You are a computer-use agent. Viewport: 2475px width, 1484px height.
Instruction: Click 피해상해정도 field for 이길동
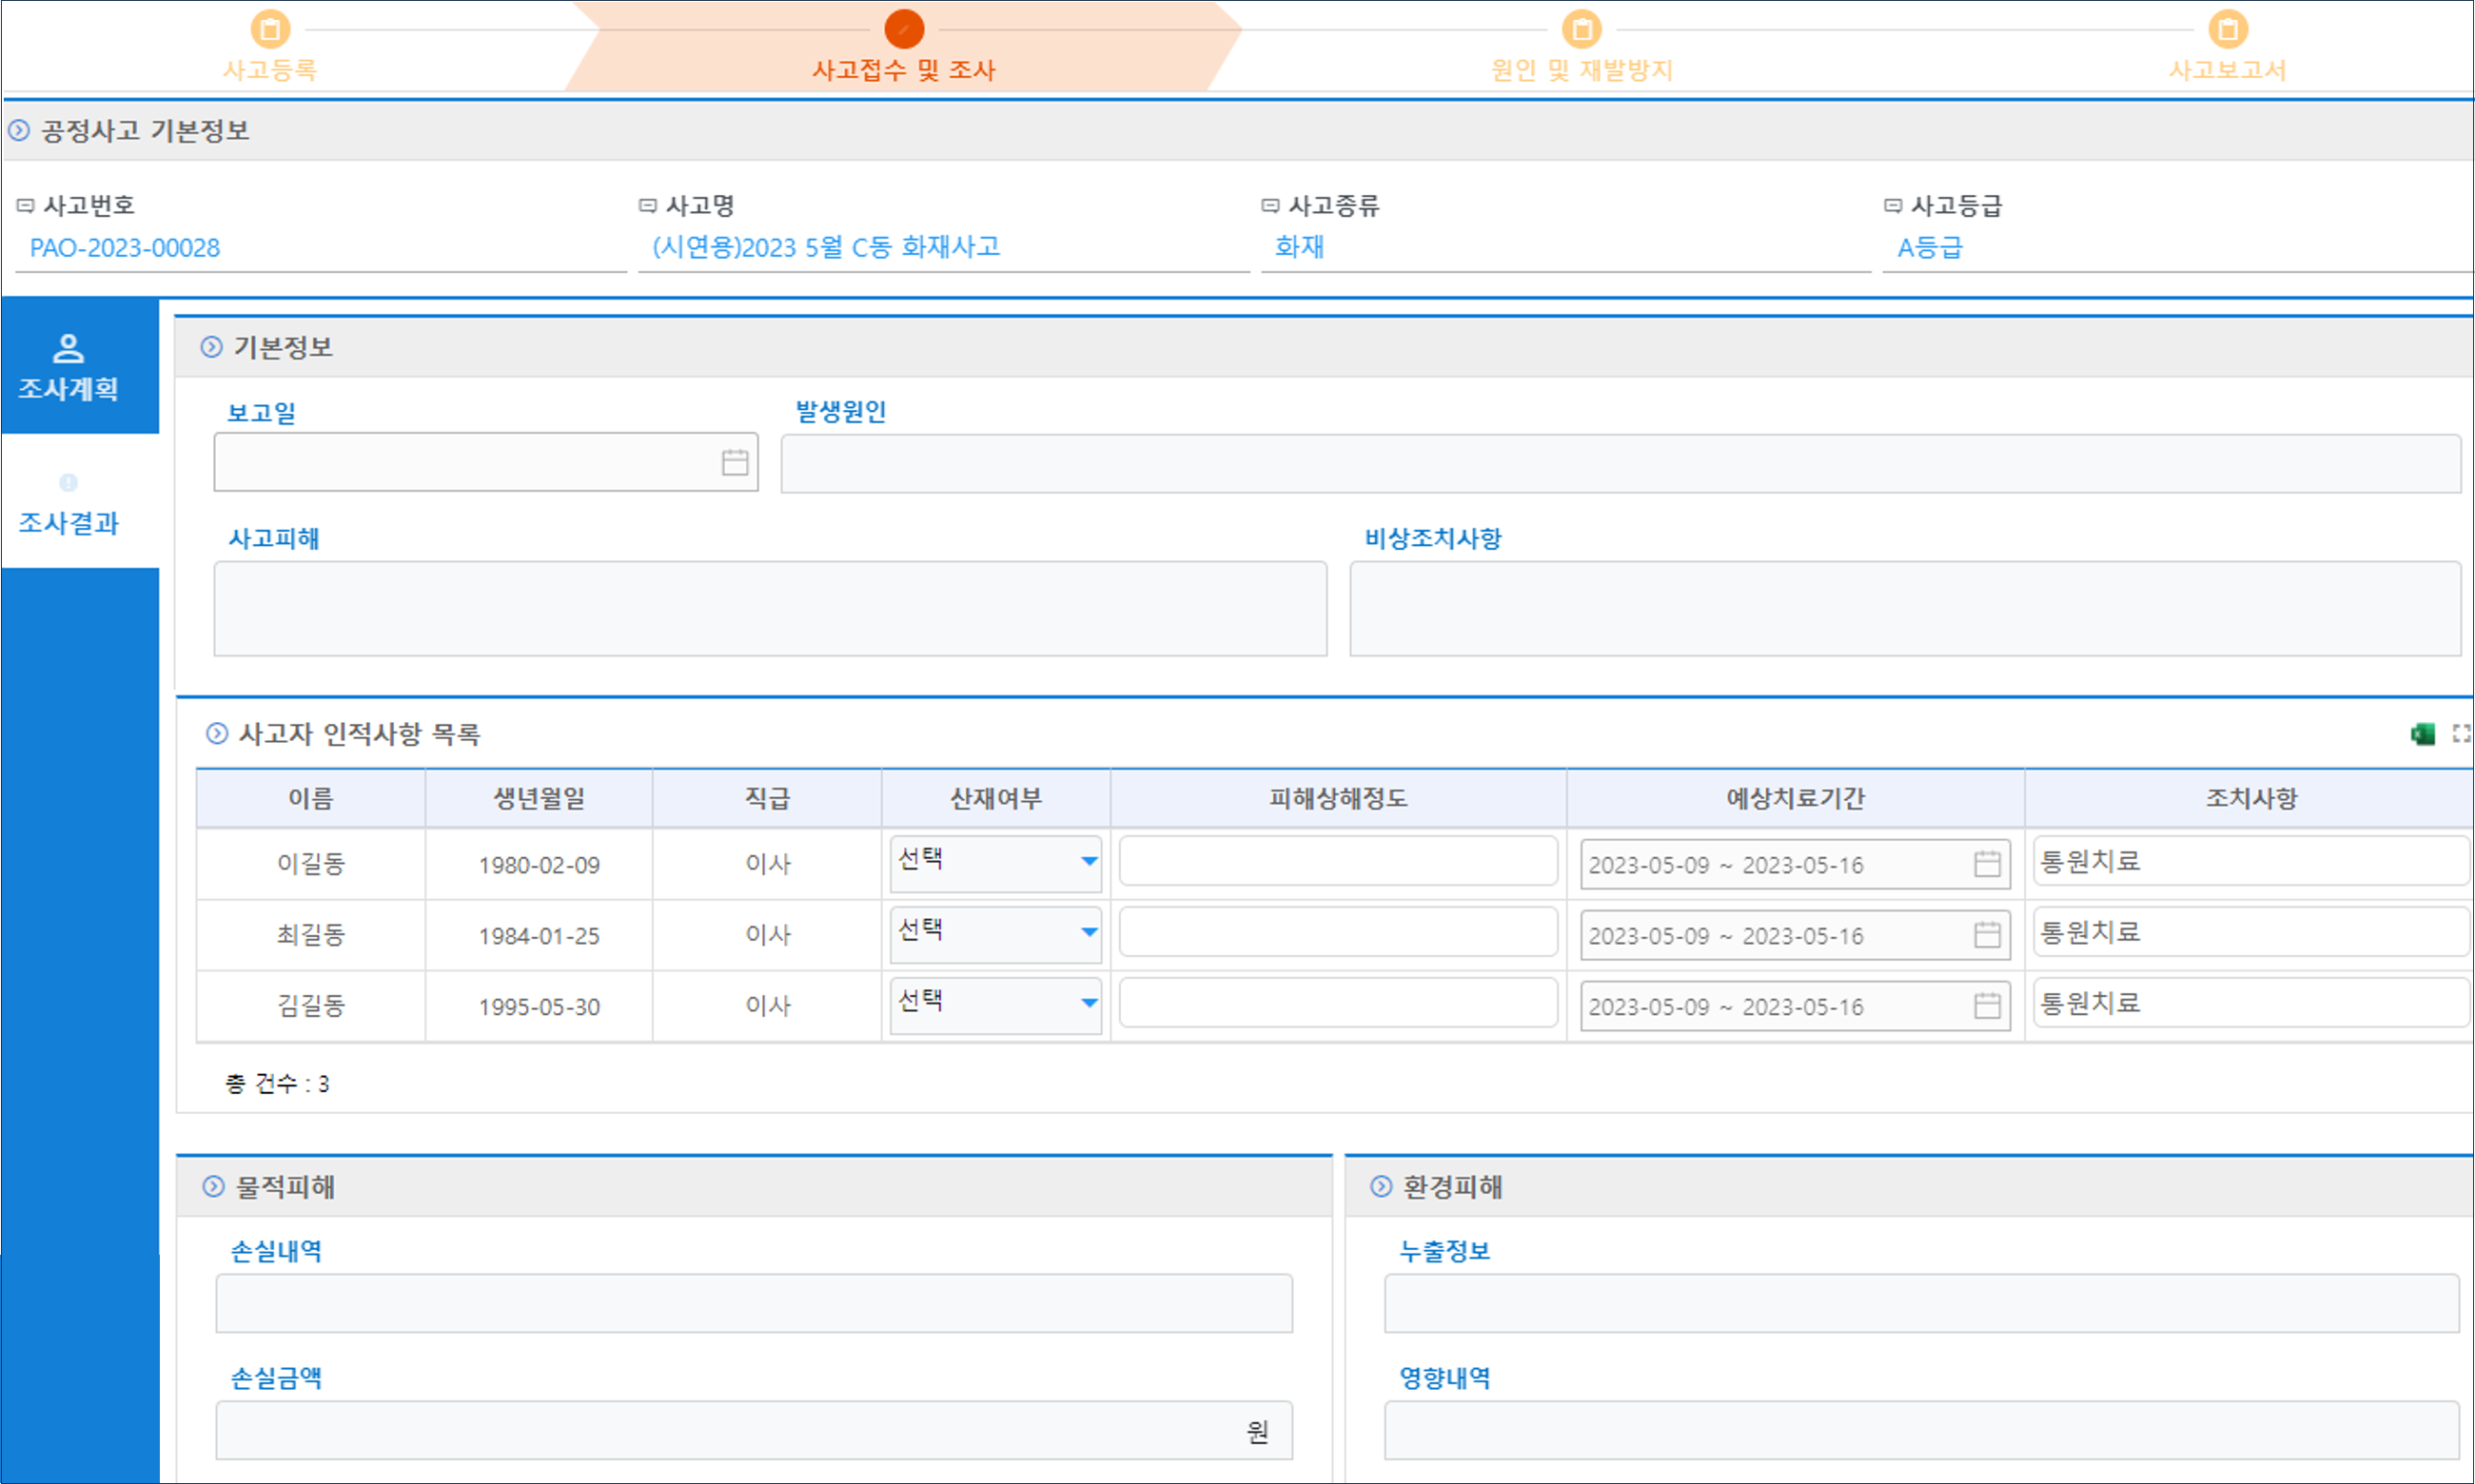pos(1338,861)
